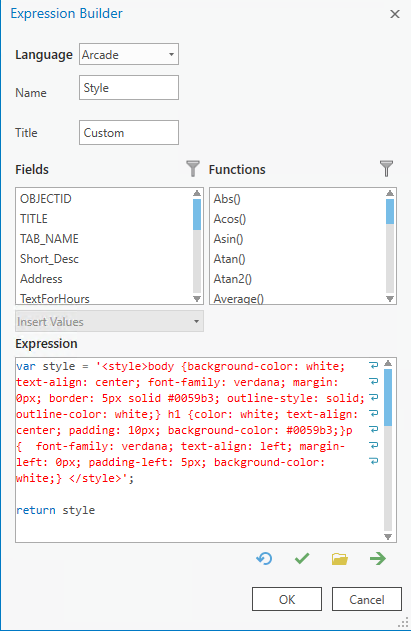Image resolution: width=411 pixels, height=631 pixels.
Task: Click Fields list scroll down arrow
Action: pyautogui.click(x=197, y=299)
